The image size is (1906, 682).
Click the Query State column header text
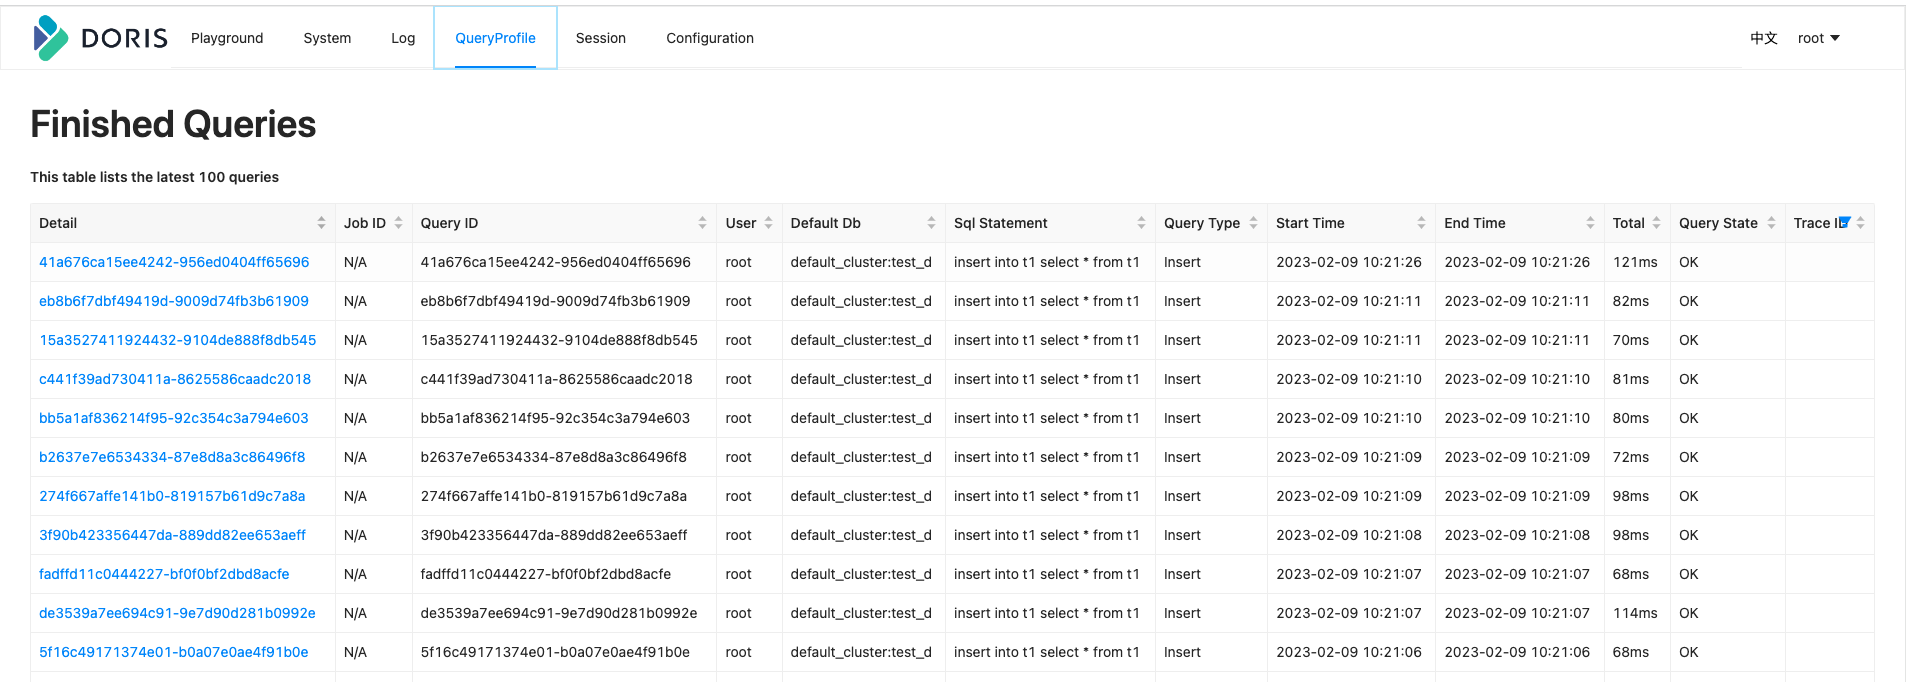1718,223
